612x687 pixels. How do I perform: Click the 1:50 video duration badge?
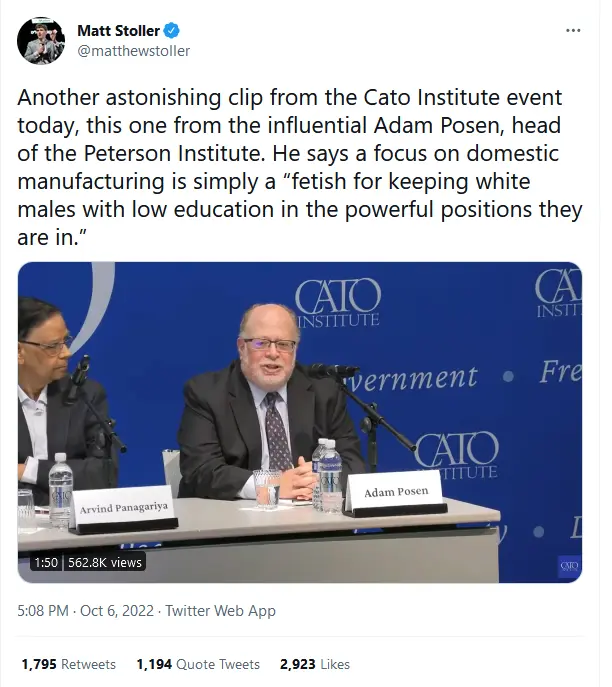point(46,562)
